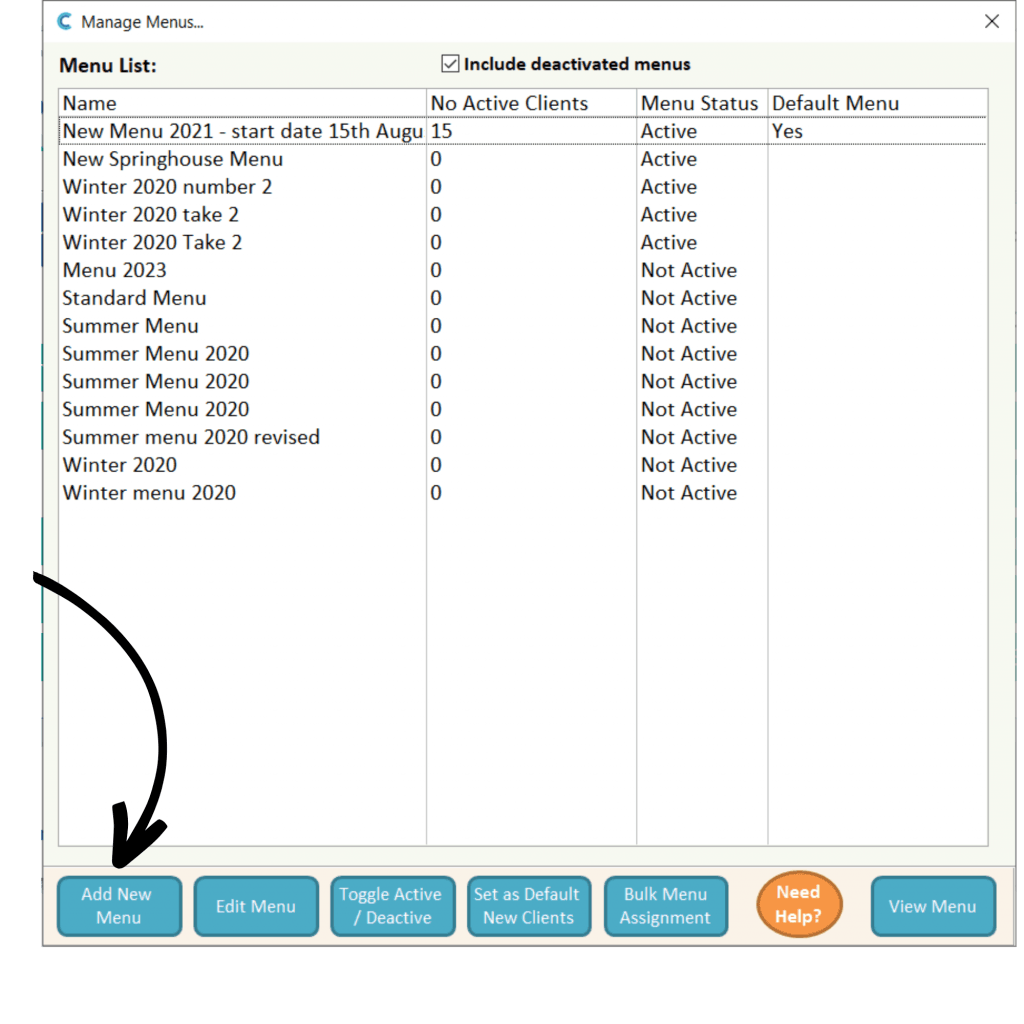Click the Yes default menu cell
The image size is (1024, 1024).
[x=787, y=131]
